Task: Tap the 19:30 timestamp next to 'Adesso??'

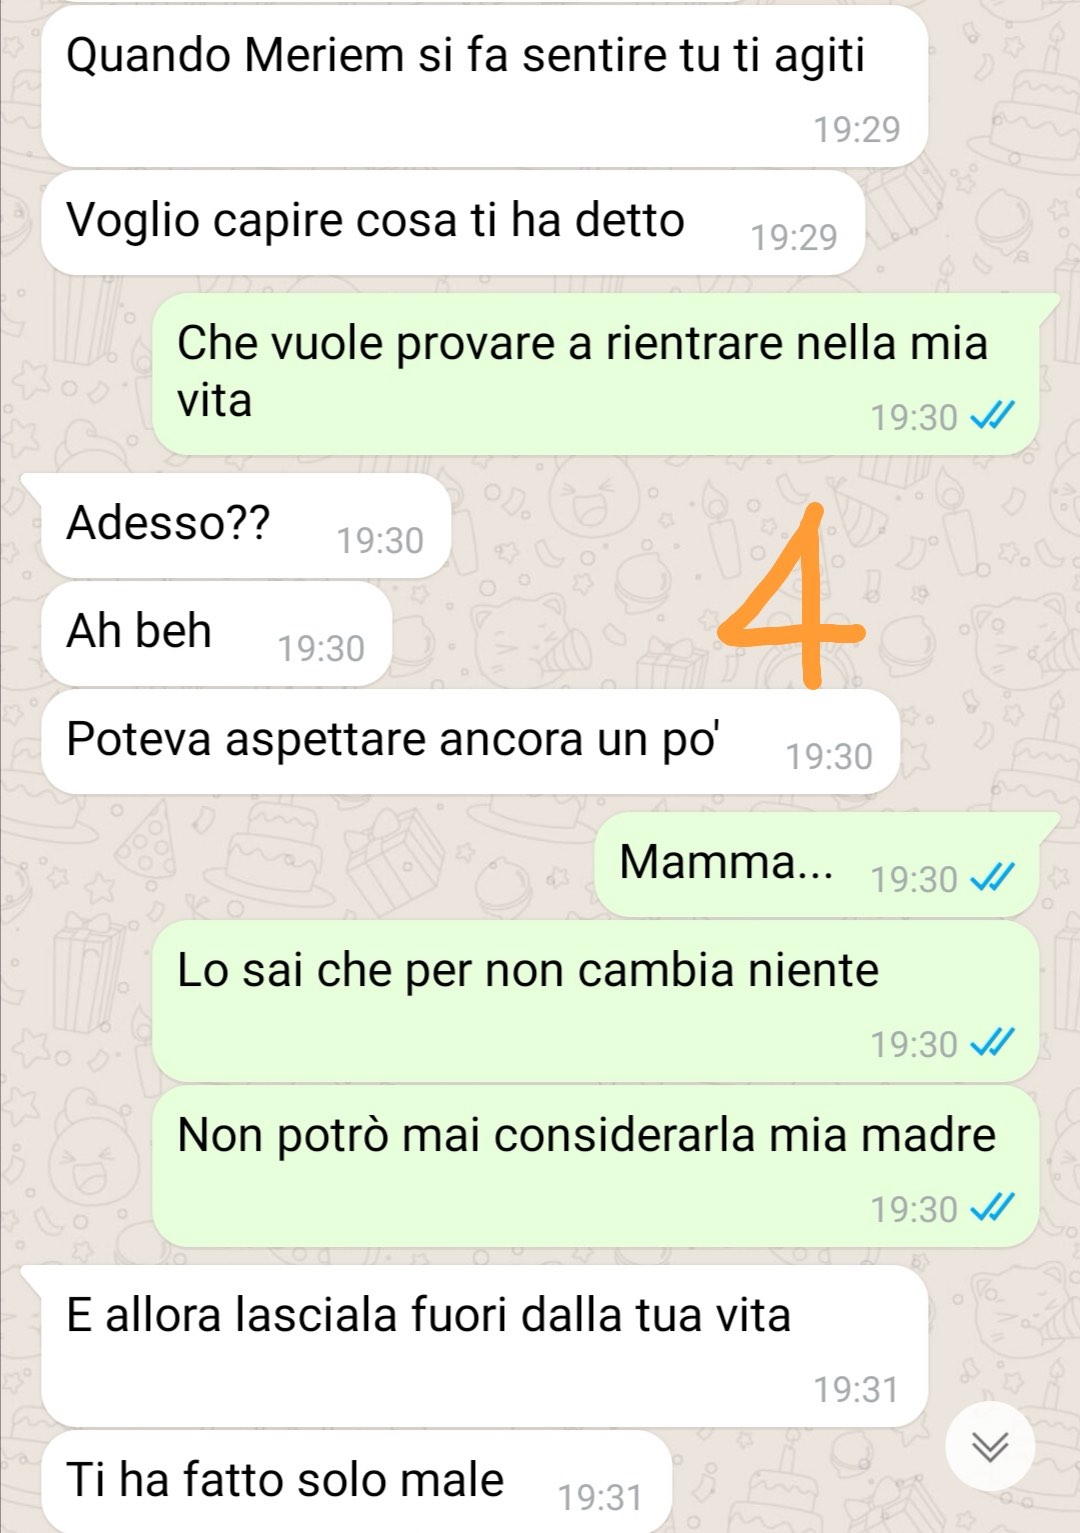Action: click(380, 540)
